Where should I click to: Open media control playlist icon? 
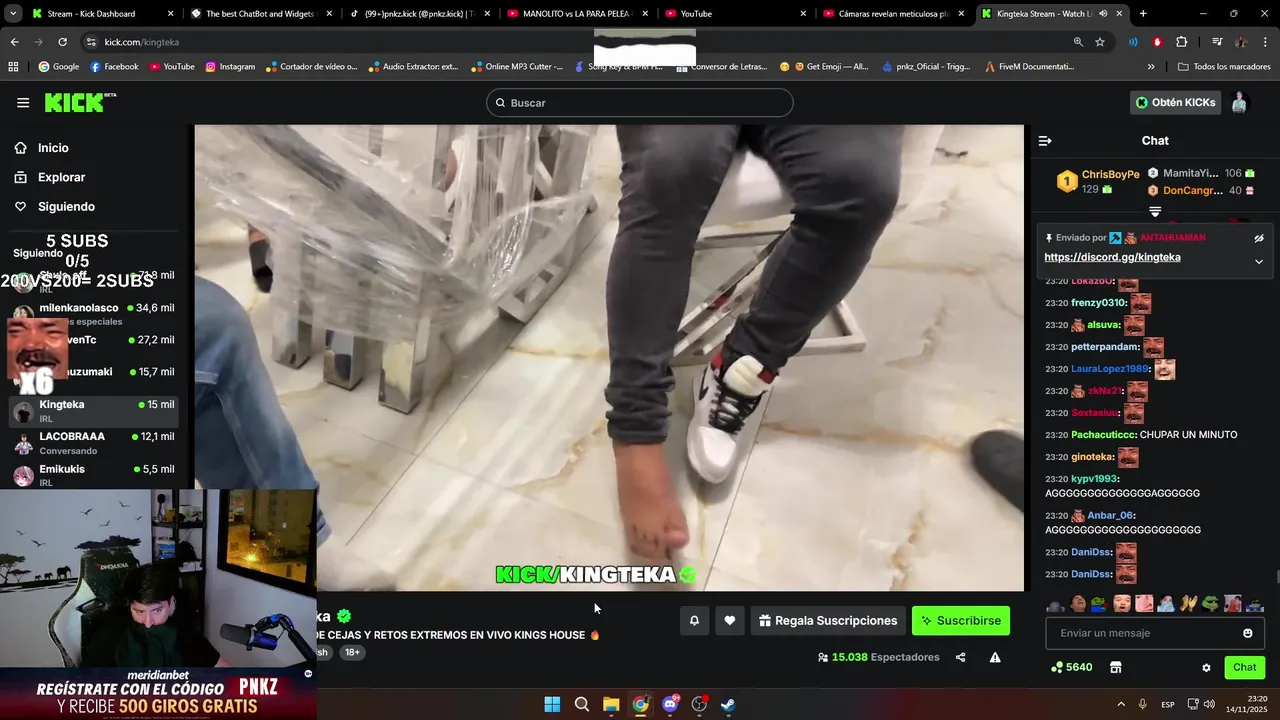[x=1217, y=42]
